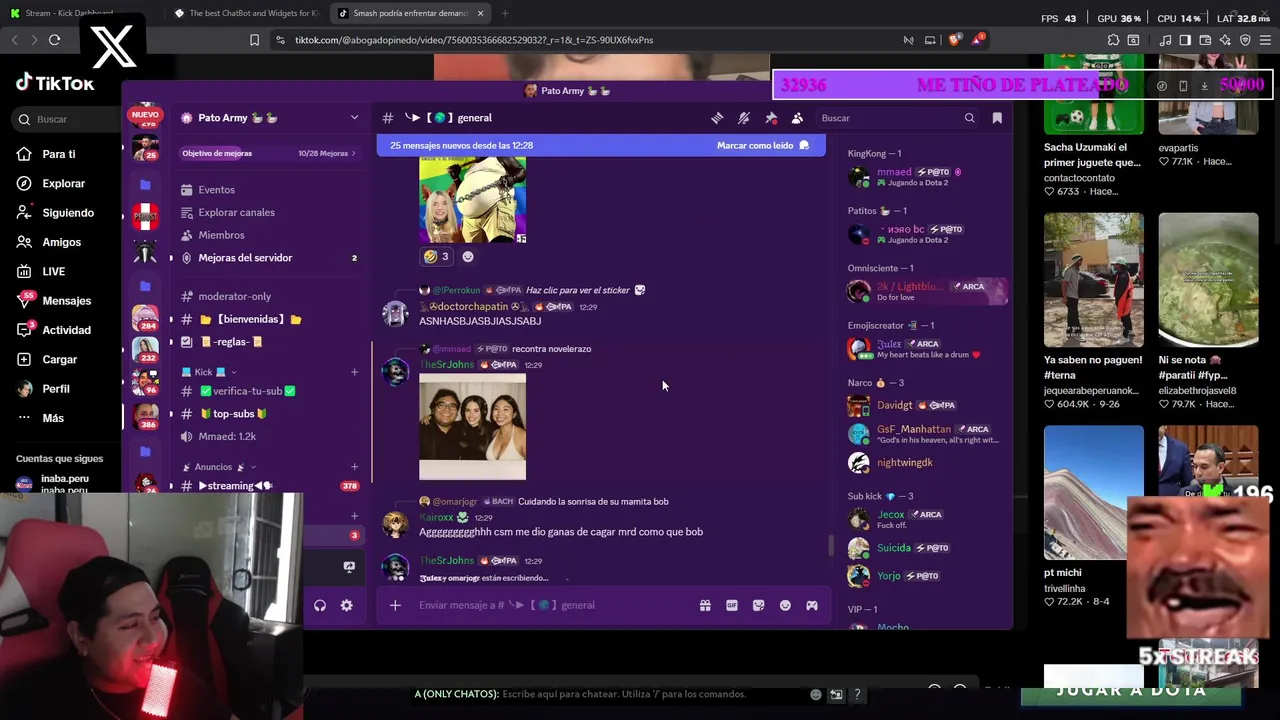Open member mmaed in member list
The width and height of the screenshot is (1280, 720).
pos(924,177)
